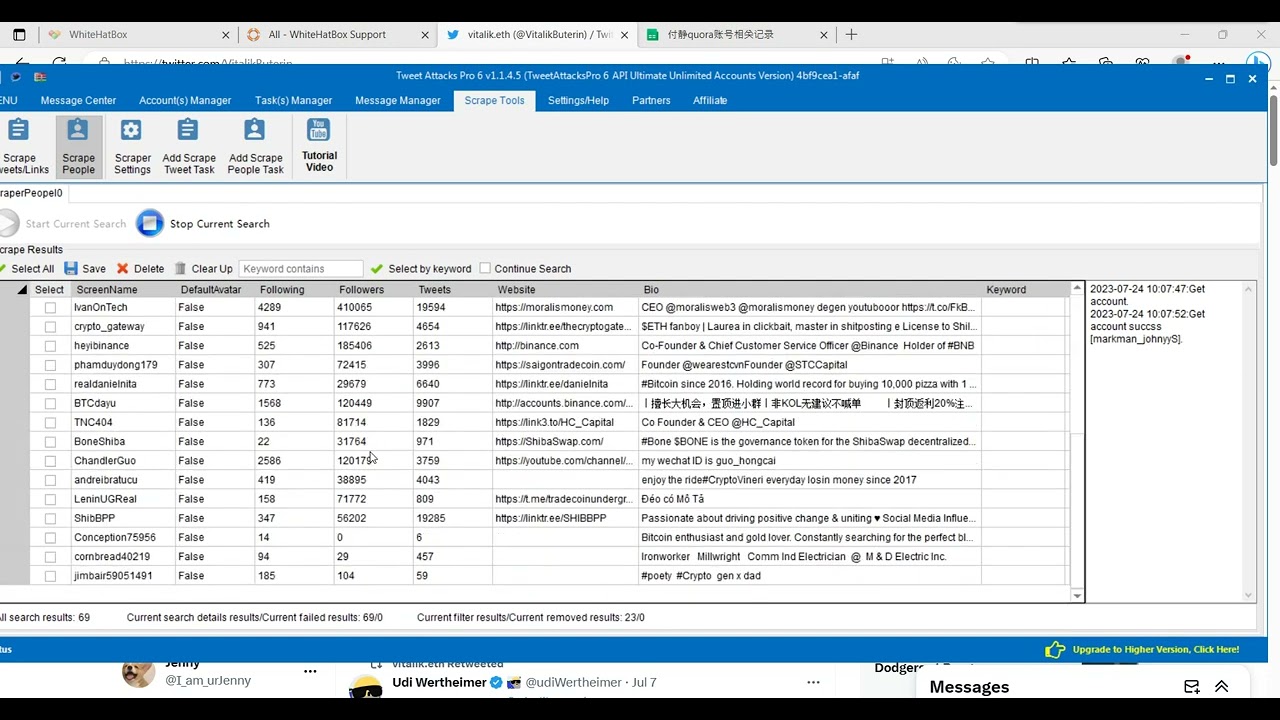Viewport: 1280px width, 720px height.
Task: Click the Keyword contains input field
Action: coord(301,268)
